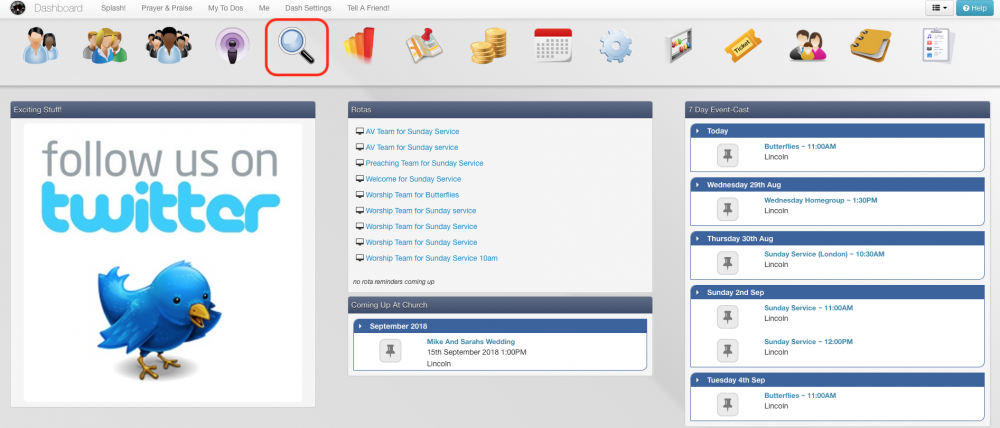
Task: Click pin icon beside Sunday Service 12:00PM
Action: coord(727,350)
